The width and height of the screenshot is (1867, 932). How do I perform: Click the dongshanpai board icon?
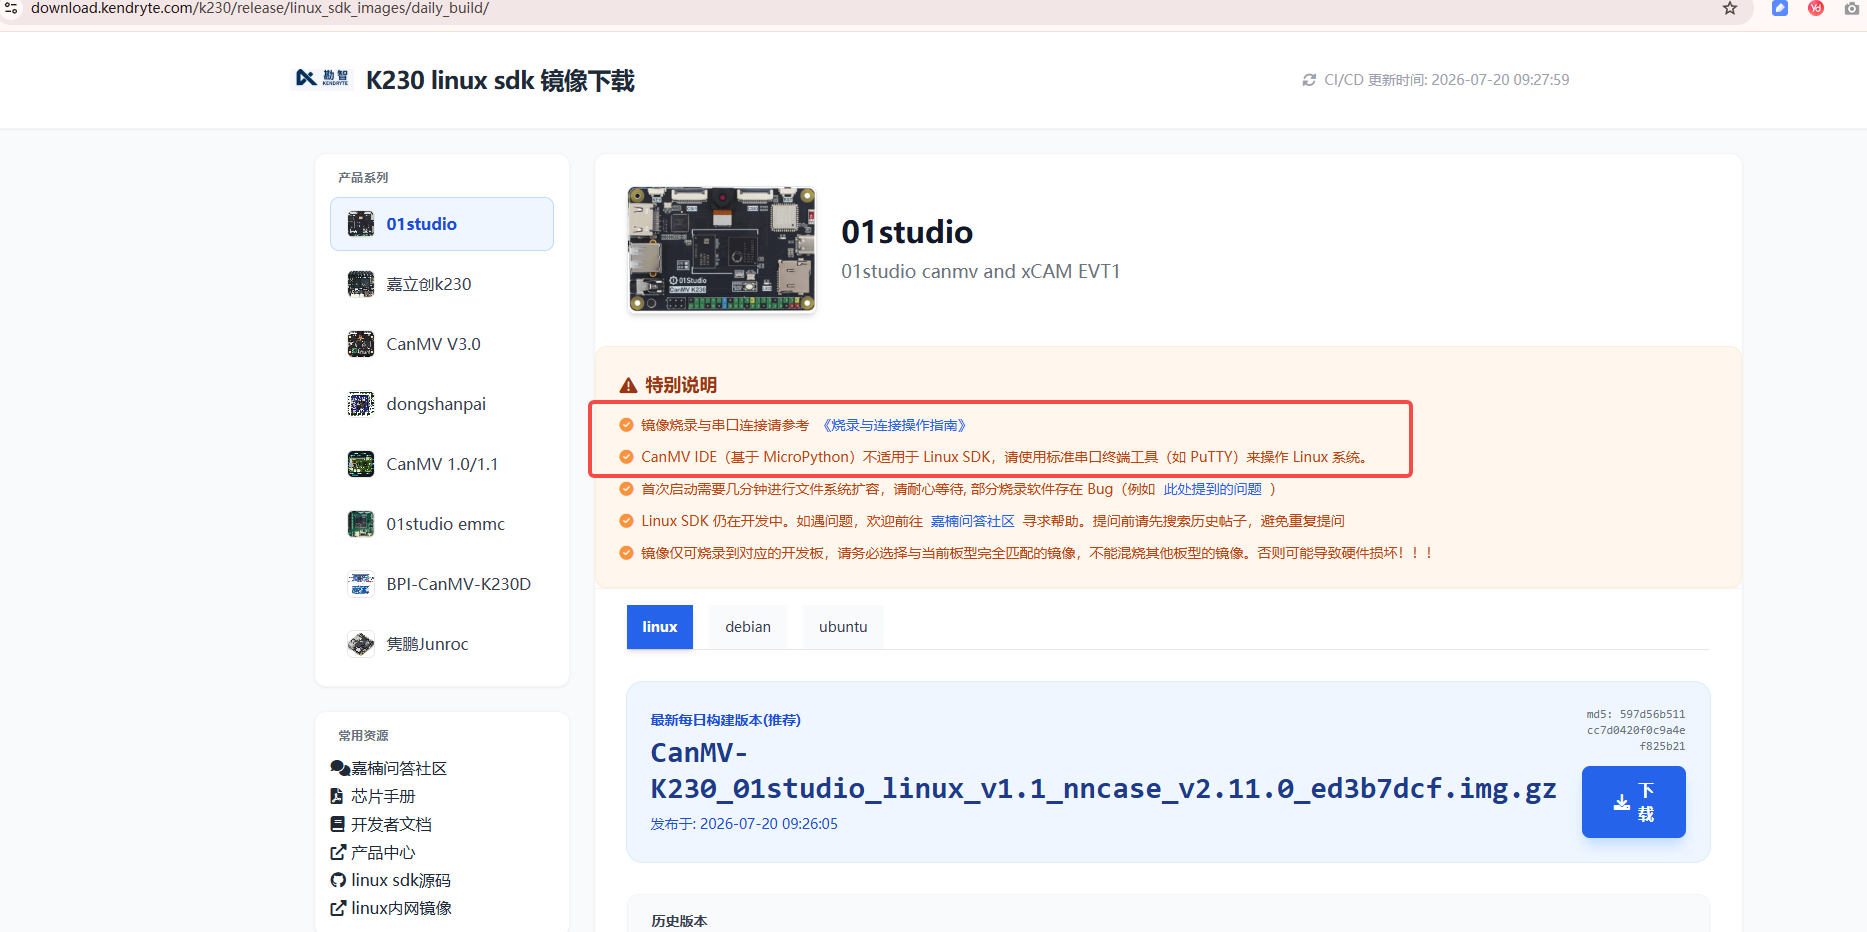[x=361, y=404]
